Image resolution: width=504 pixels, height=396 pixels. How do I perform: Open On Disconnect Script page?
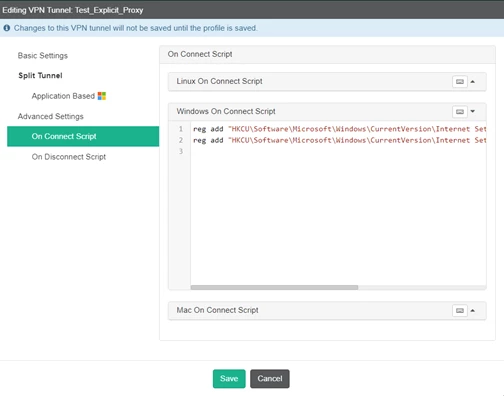[x=69, y=157]
